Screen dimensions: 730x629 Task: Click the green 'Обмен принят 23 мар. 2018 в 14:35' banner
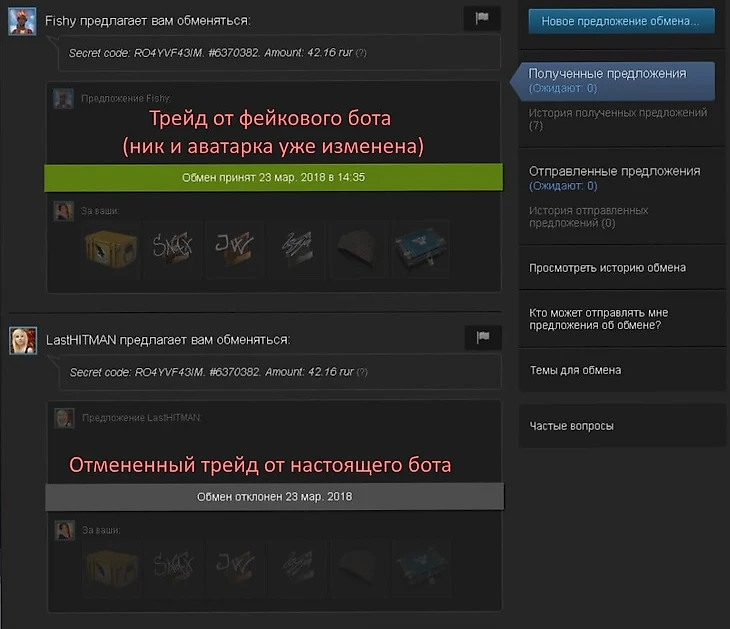tap(273, 177)
